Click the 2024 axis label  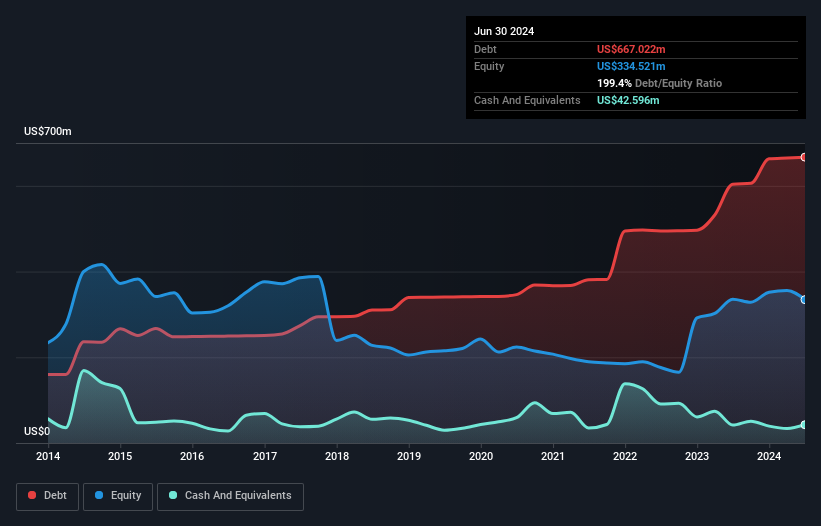click(769, 456)
